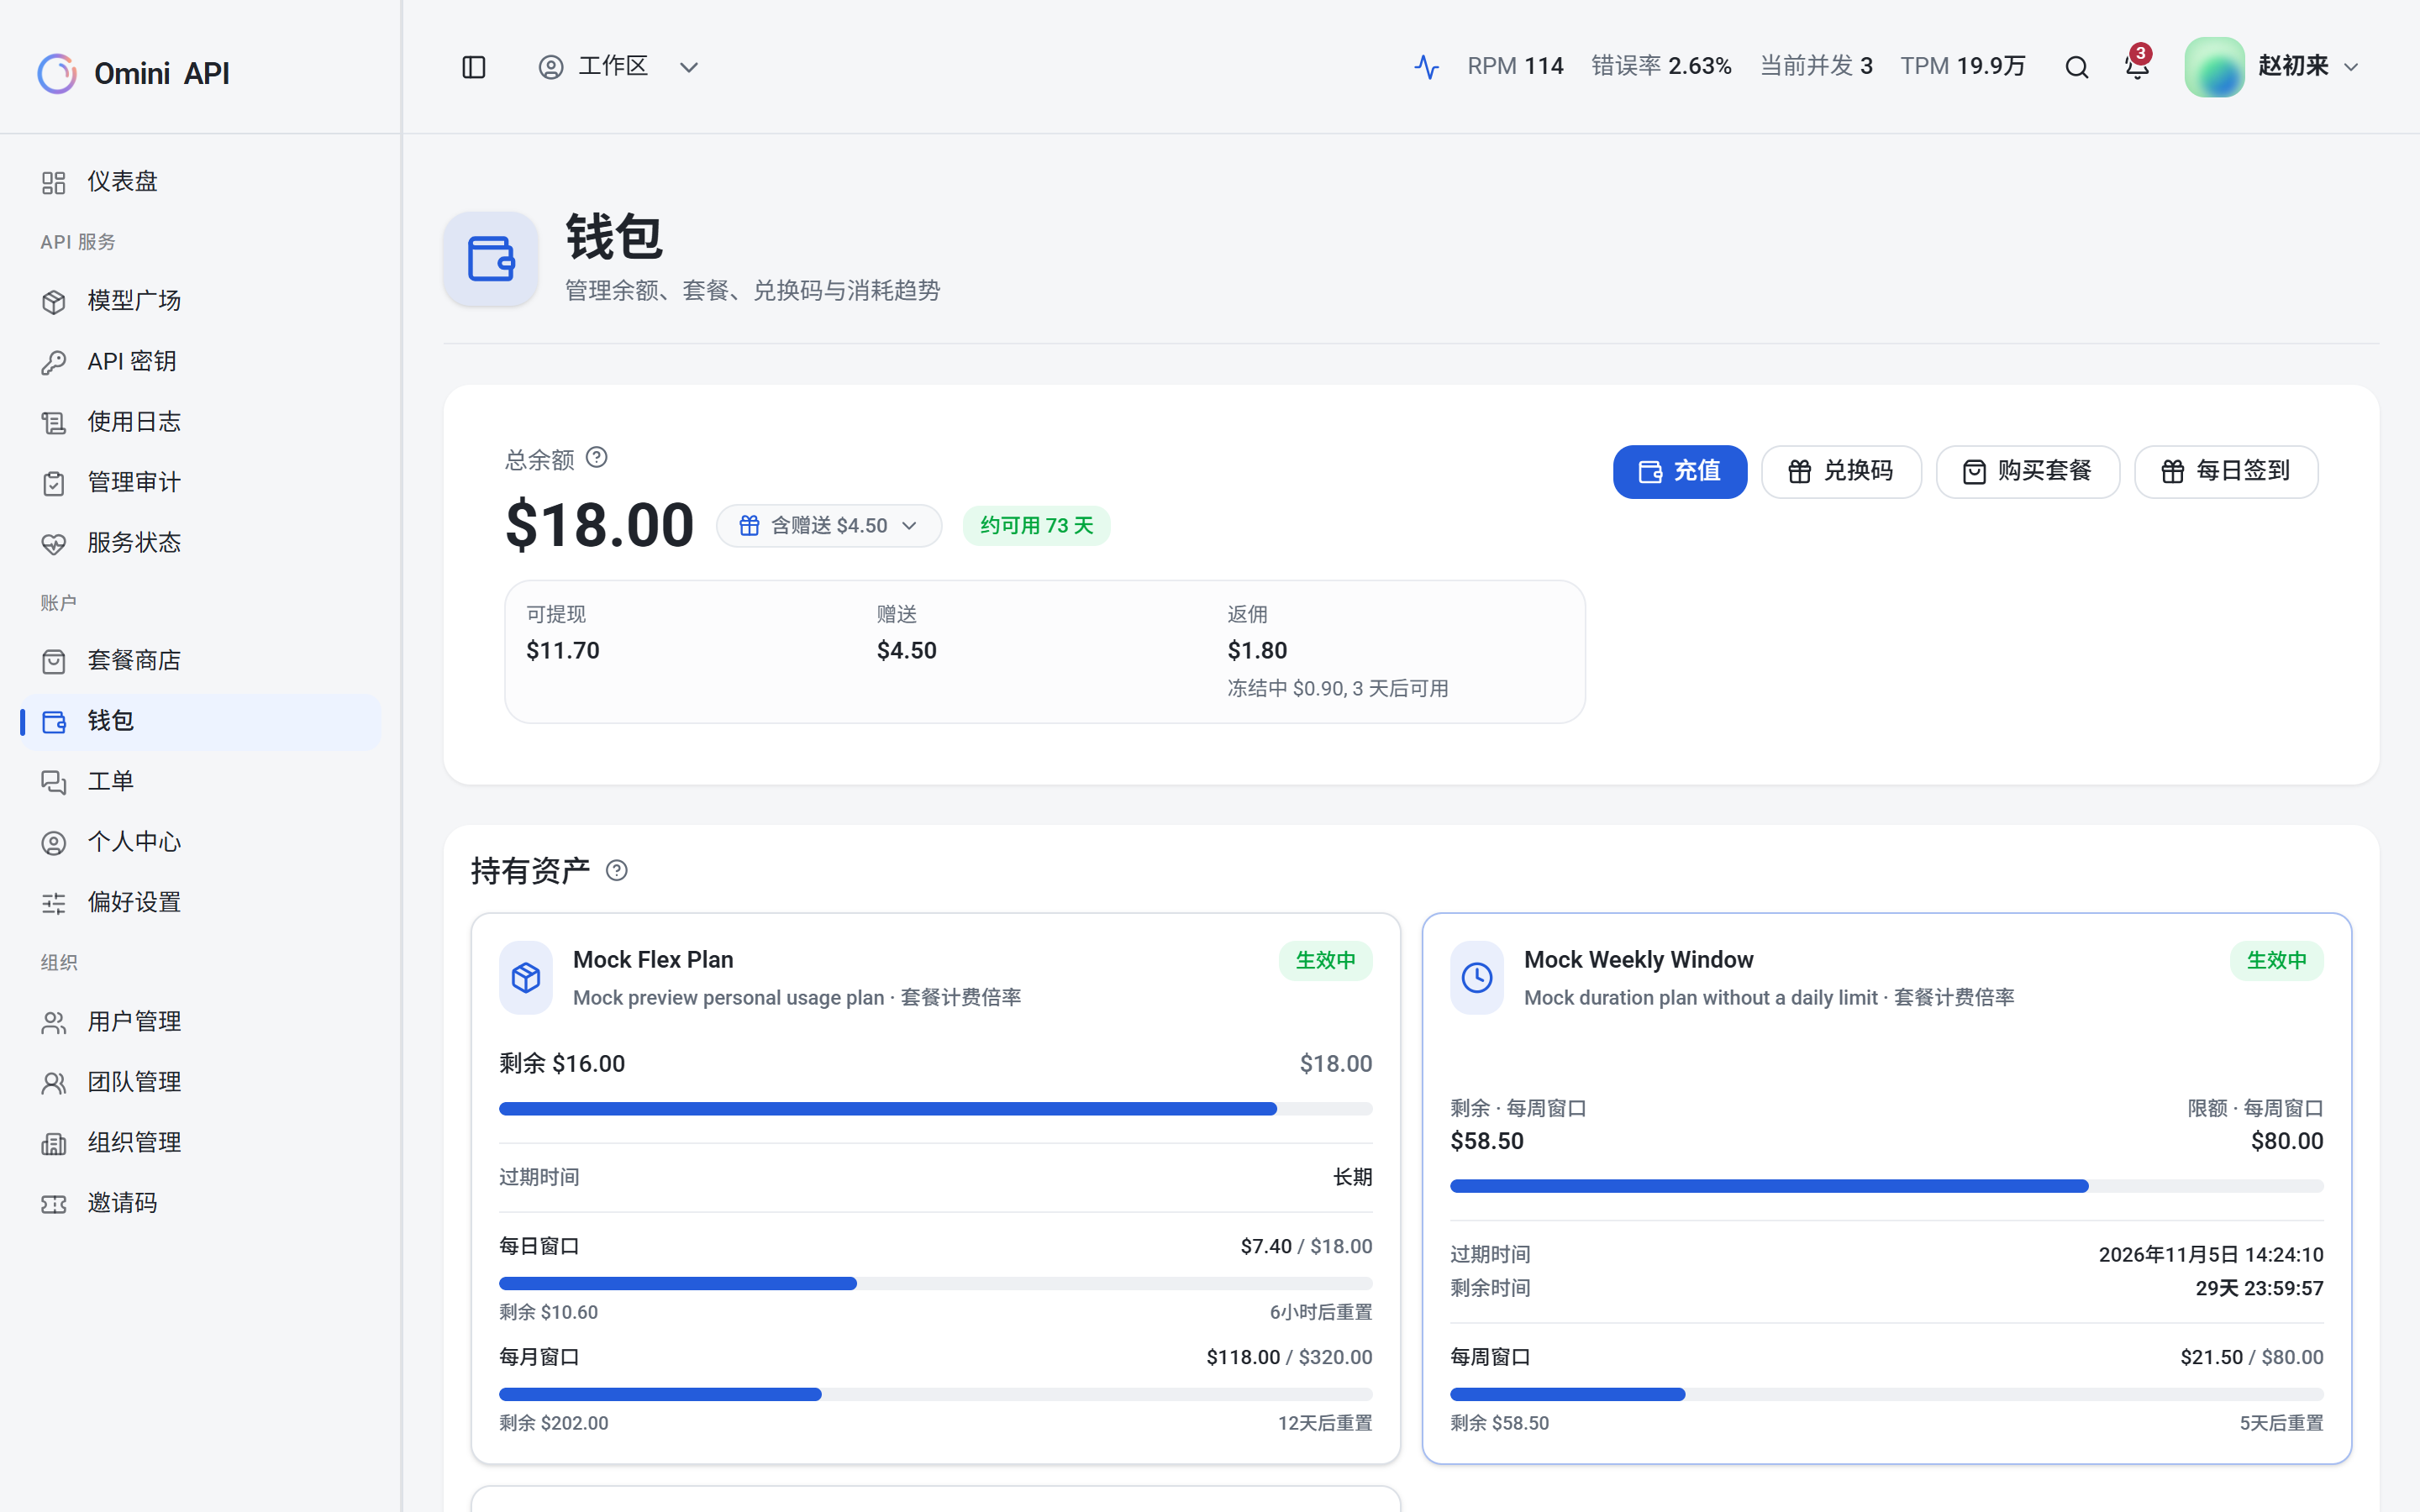
Task: Click the activity pulse icon near RPM
Action: pos(1426,67)
